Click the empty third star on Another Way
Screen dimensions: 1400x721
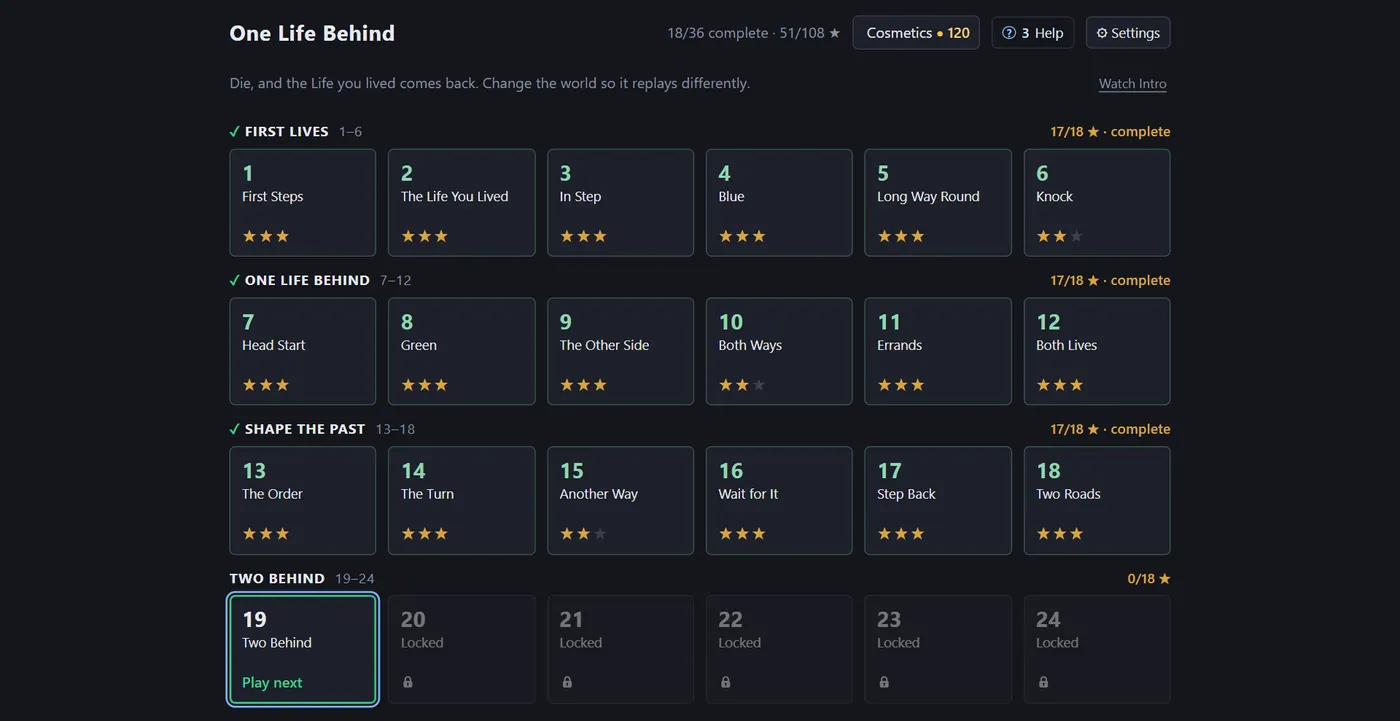[x=600, y=534]
